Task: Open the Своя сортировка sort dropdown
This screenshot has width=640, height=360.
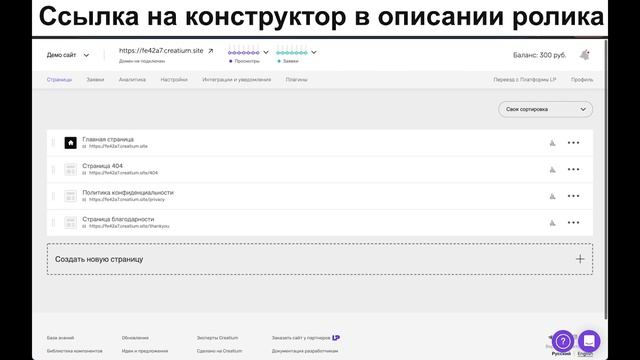Action: (545, 109)
